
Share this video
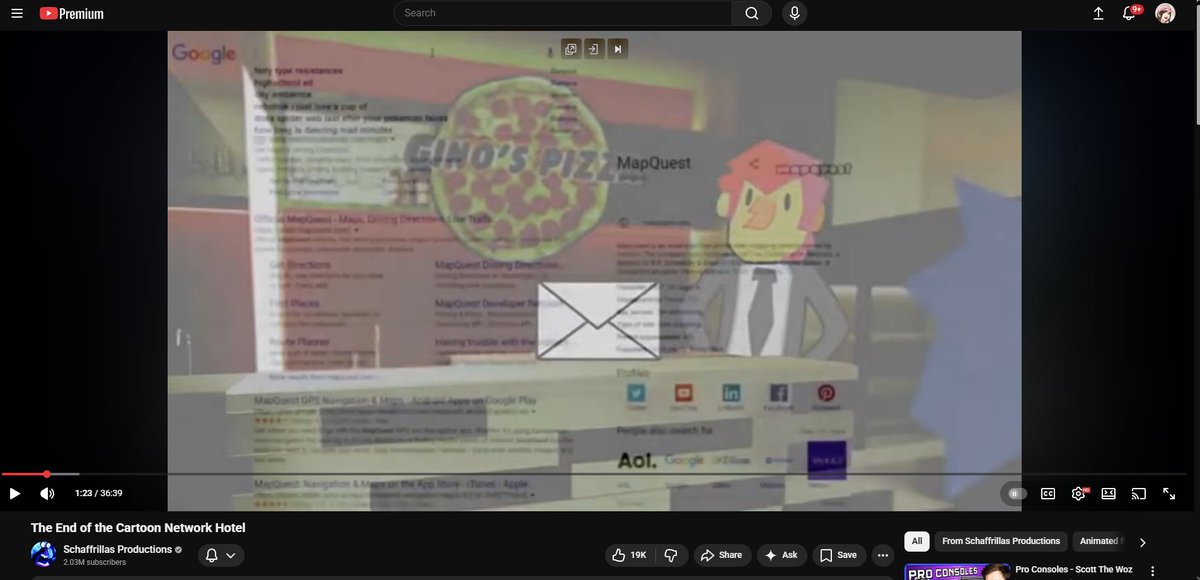(x=721, y=555)
